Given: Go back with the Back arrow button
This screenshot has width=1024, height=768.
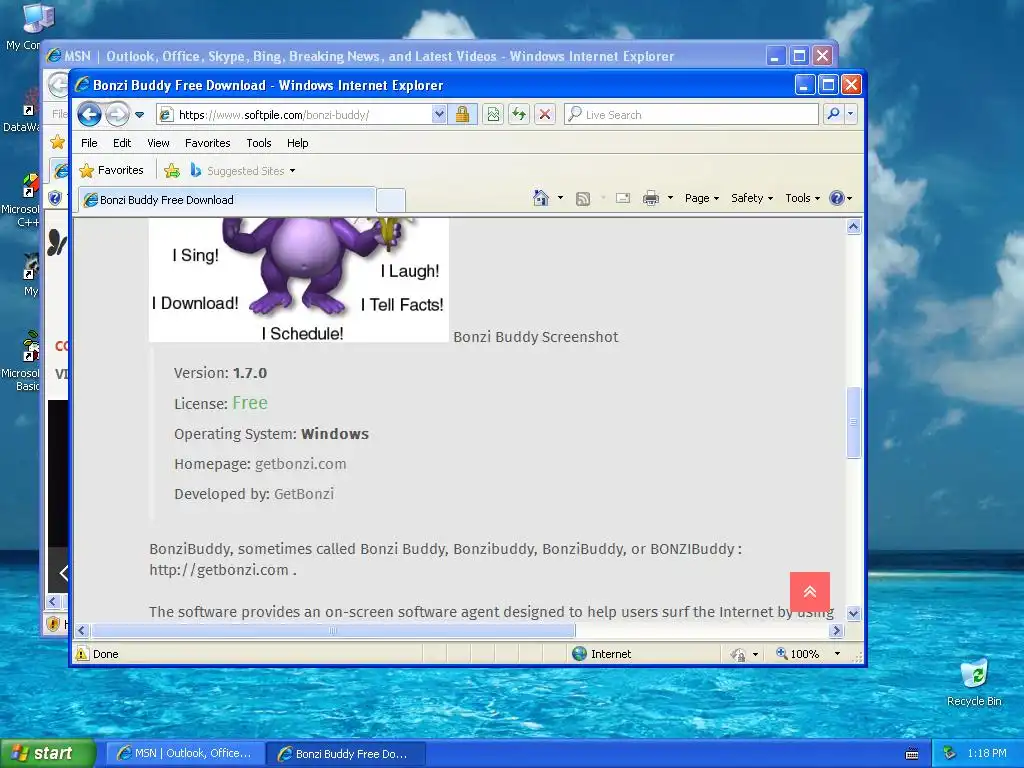Looking at the screenshot, I should 89,115.
